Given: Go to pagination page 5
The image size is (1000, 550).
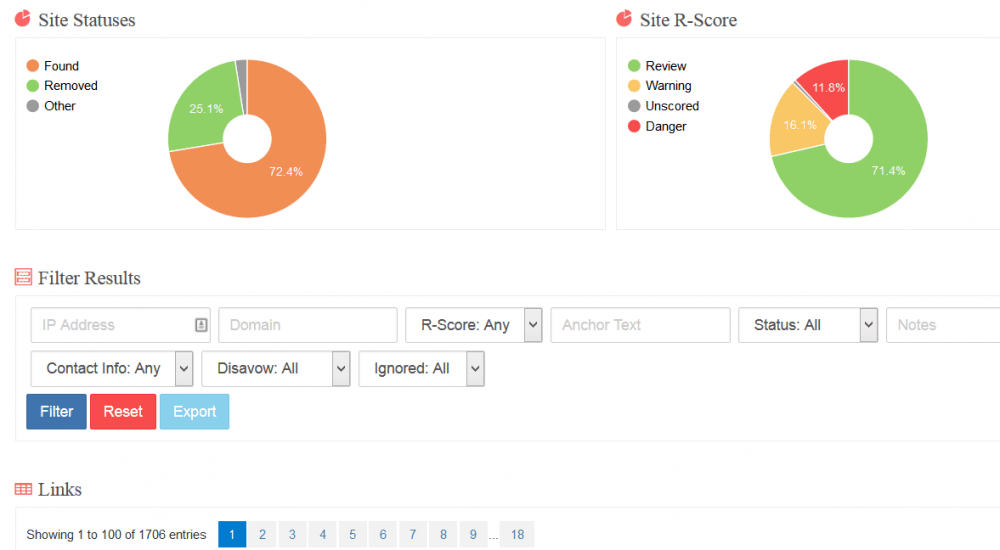Looking at the screenshot, I should pos(353,534).
